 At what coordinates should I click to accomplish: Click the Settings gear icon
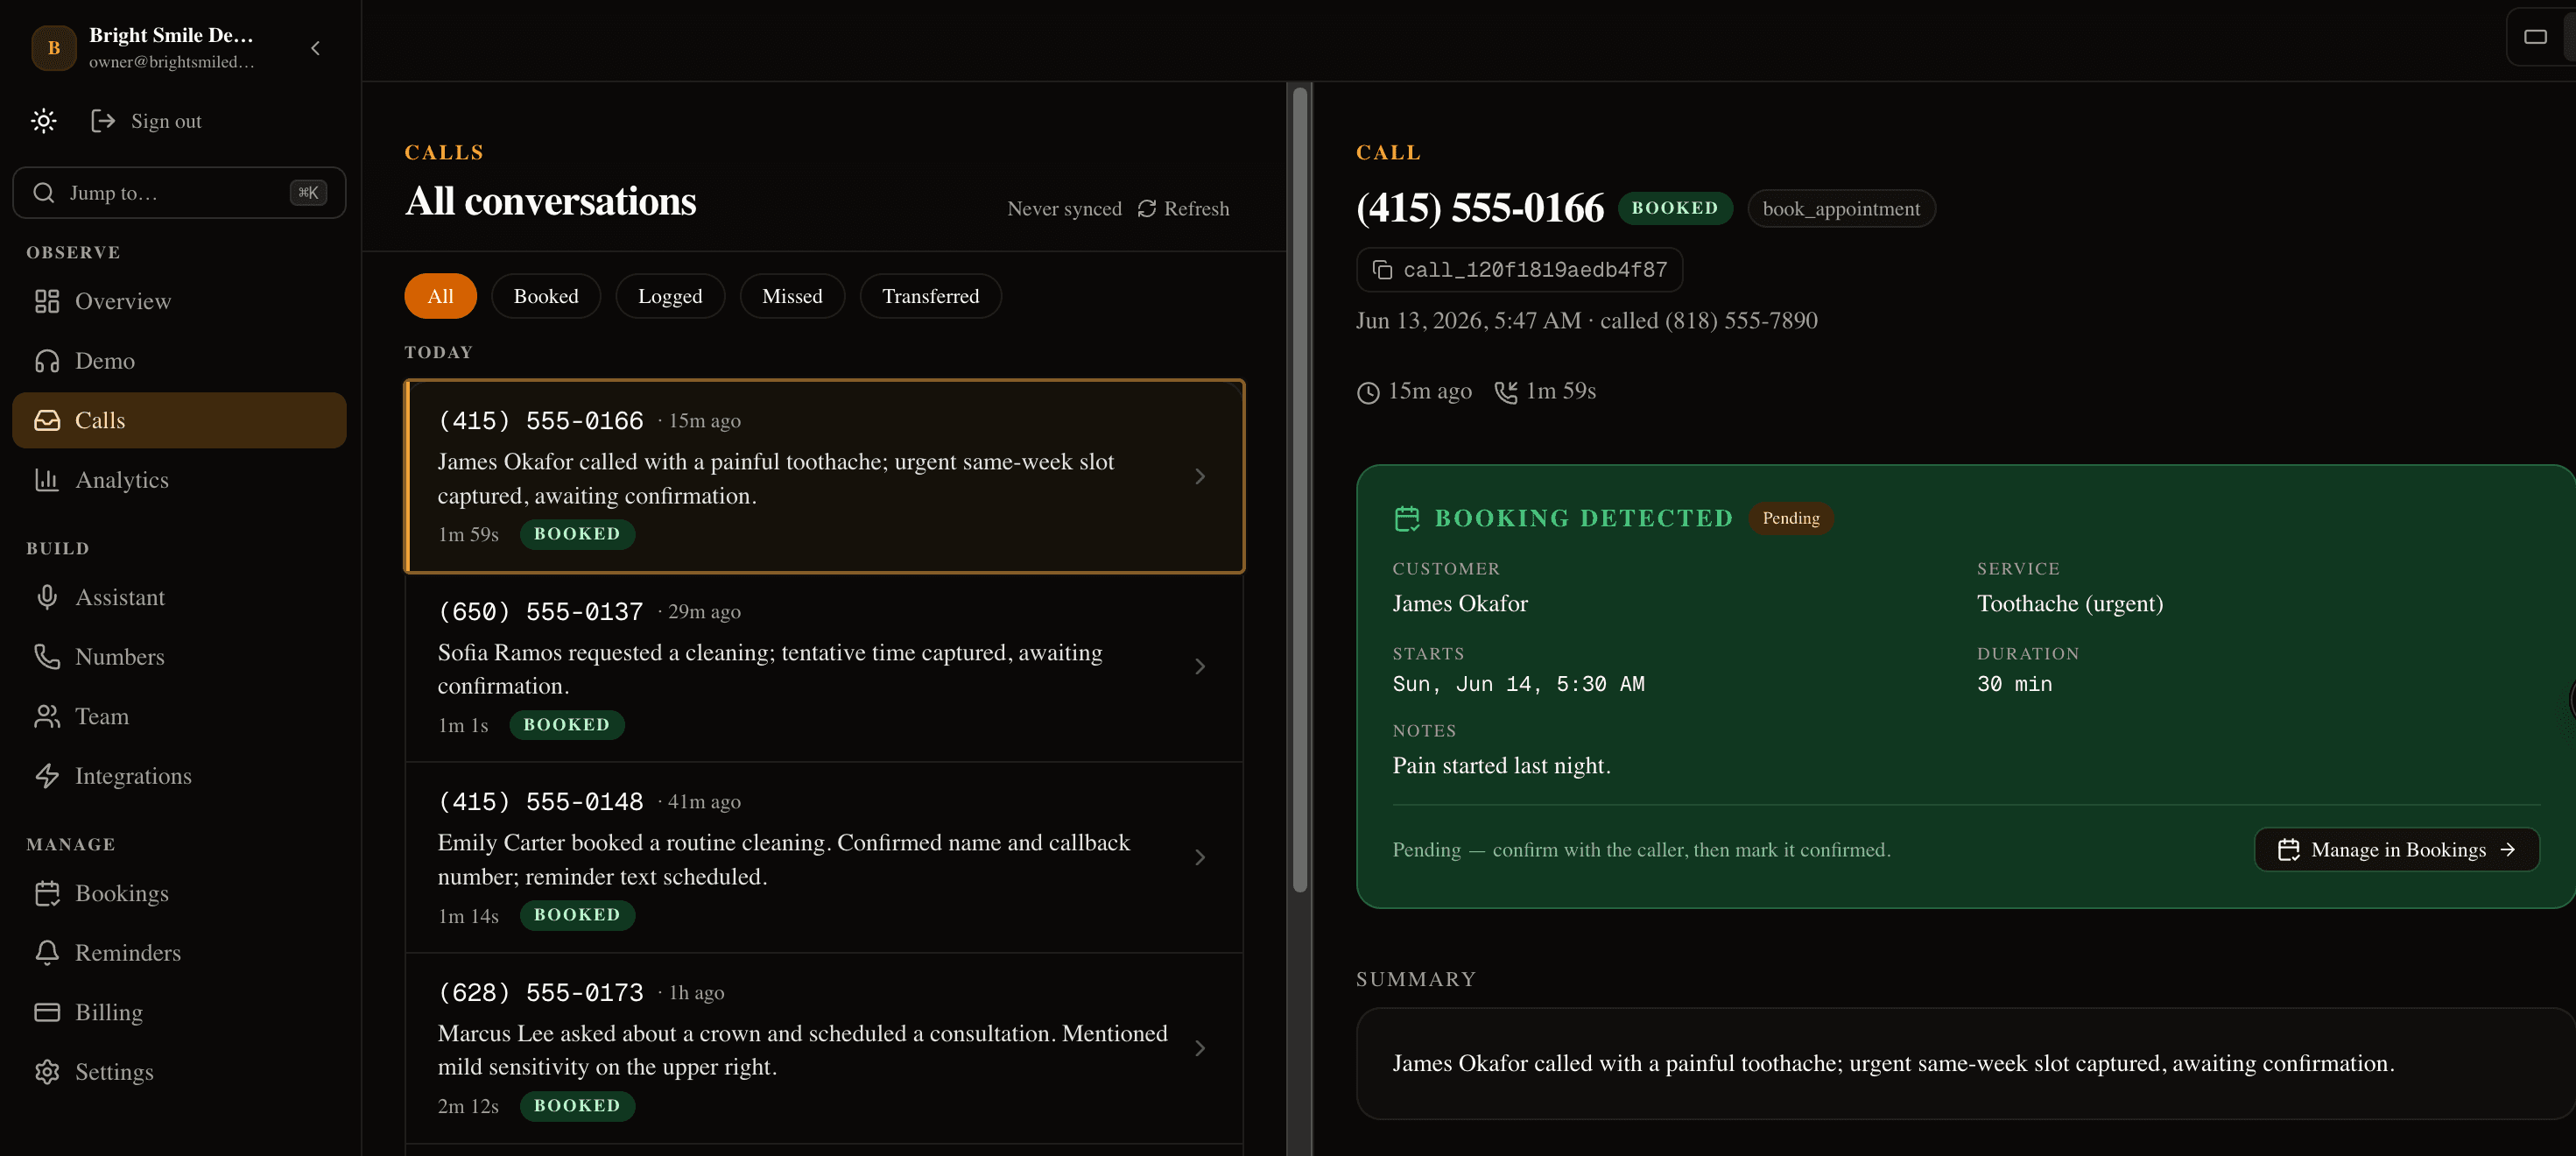[x=47, y=1072]
